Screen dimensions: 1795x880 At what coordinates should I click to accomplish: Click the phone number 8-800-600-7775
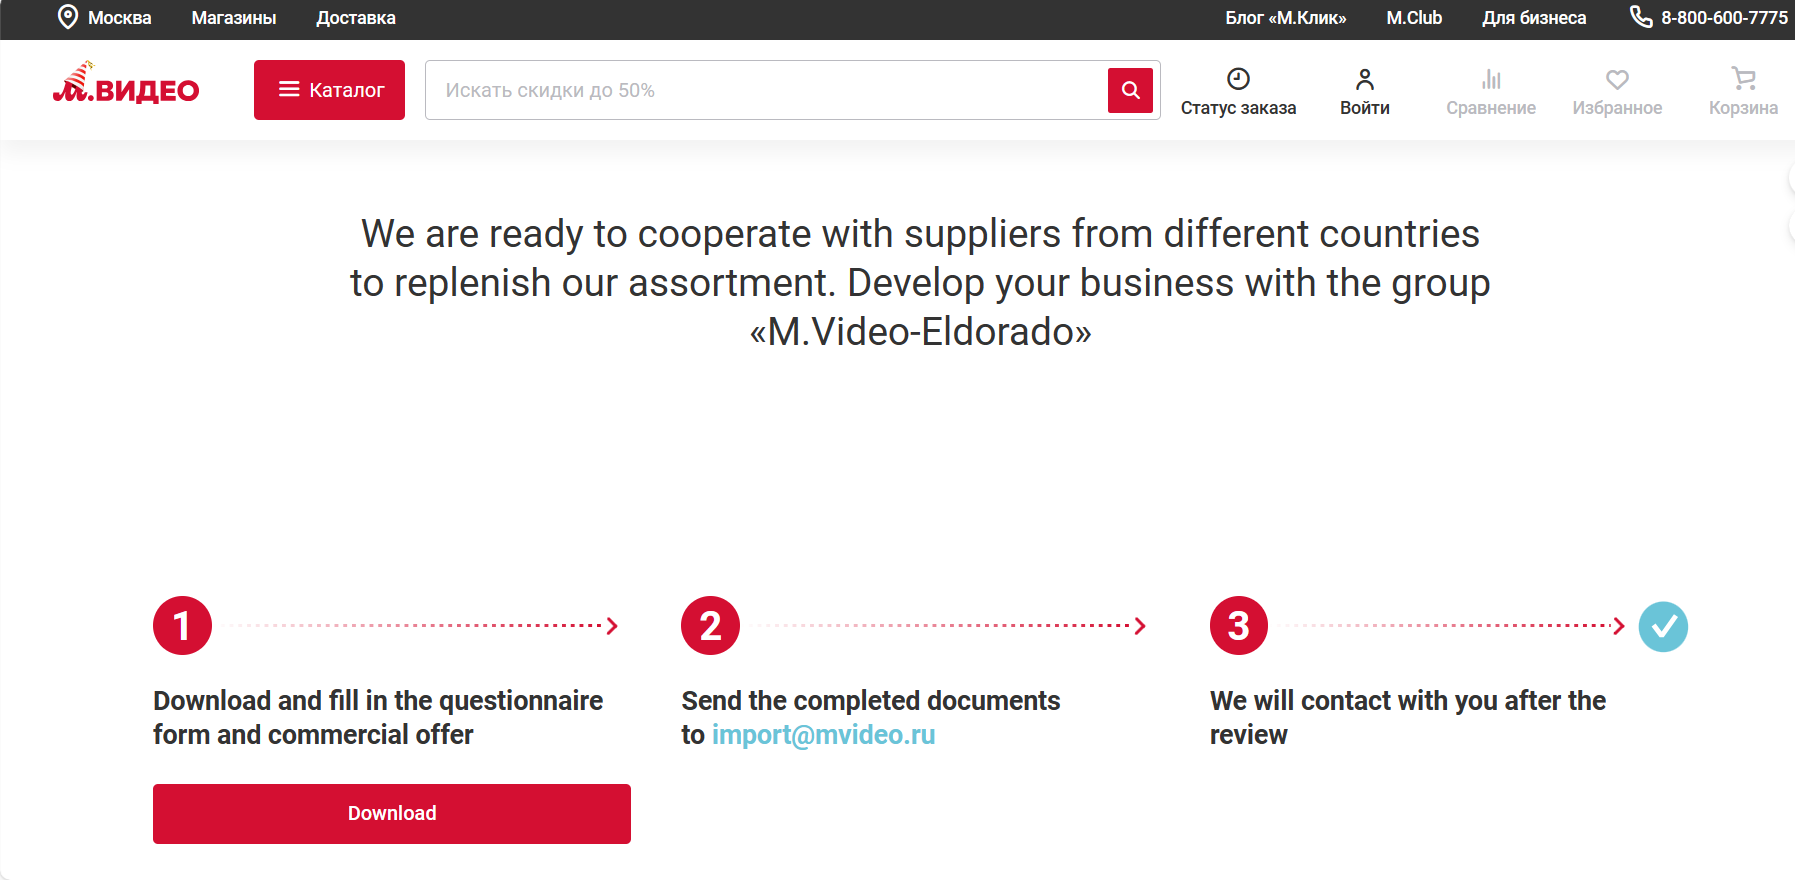pyautogui.click(x=1723, y=18)
